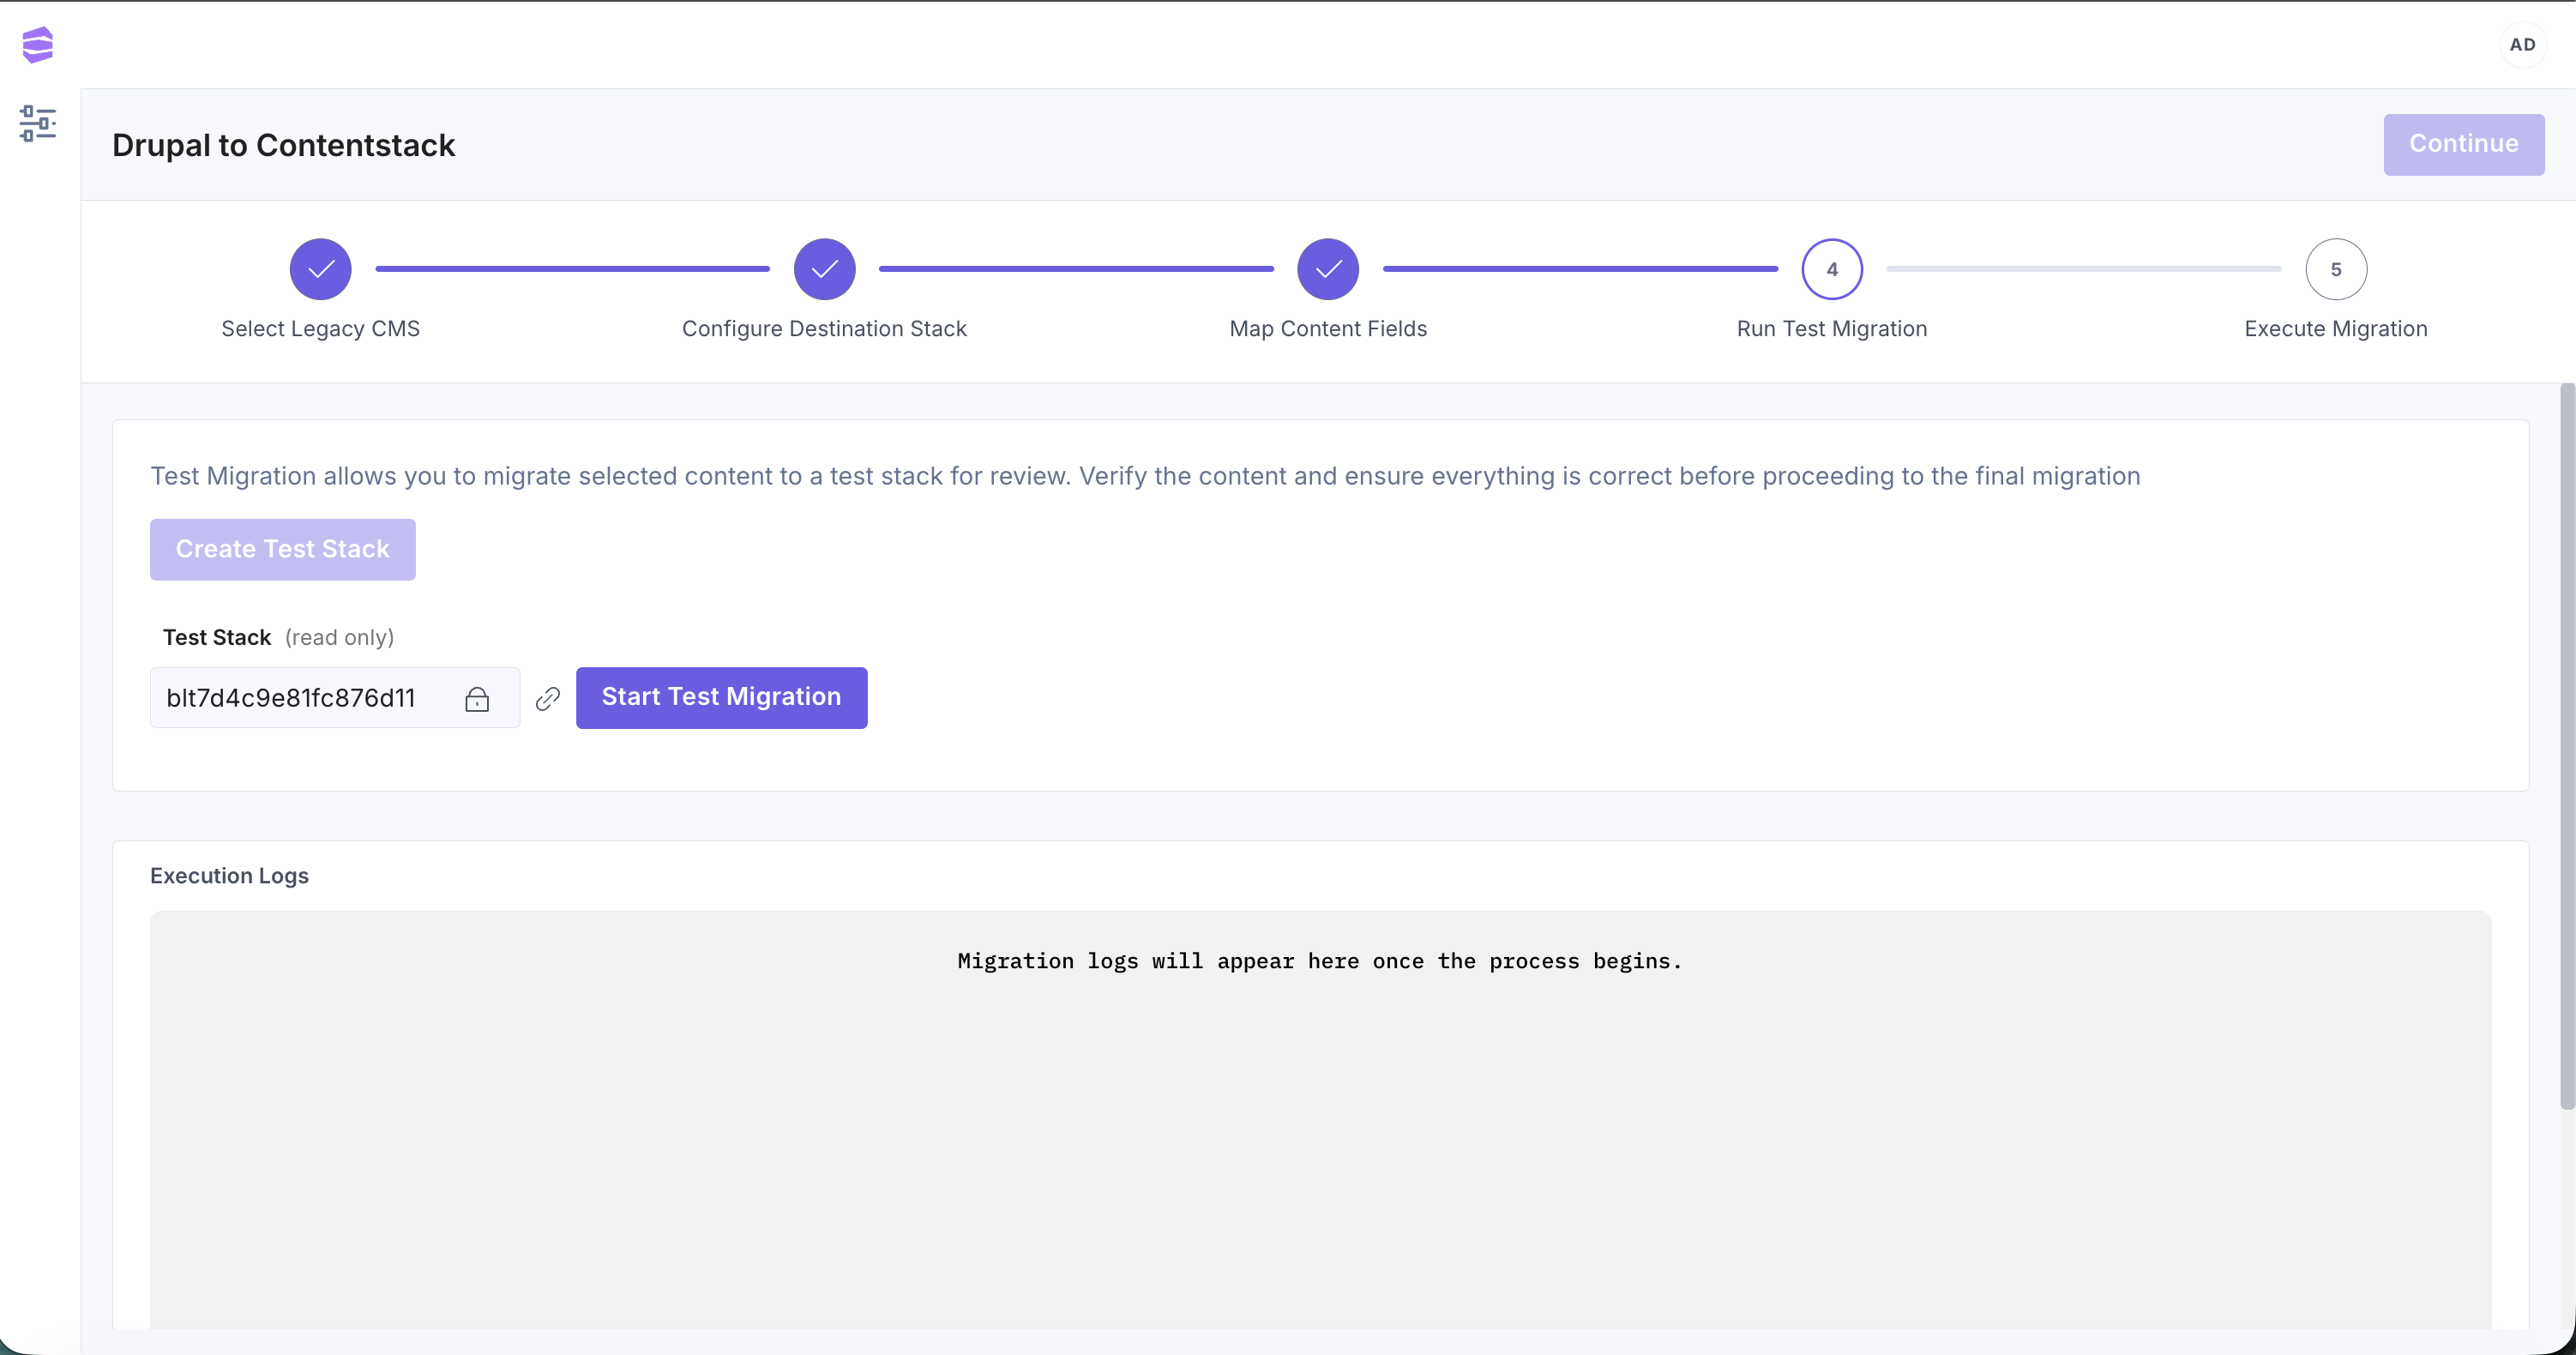Image resolution: width=2576 pixels, height=1355 pixels.
Task: Click the vertical page scrollbar
Action: click(2567, 746)
